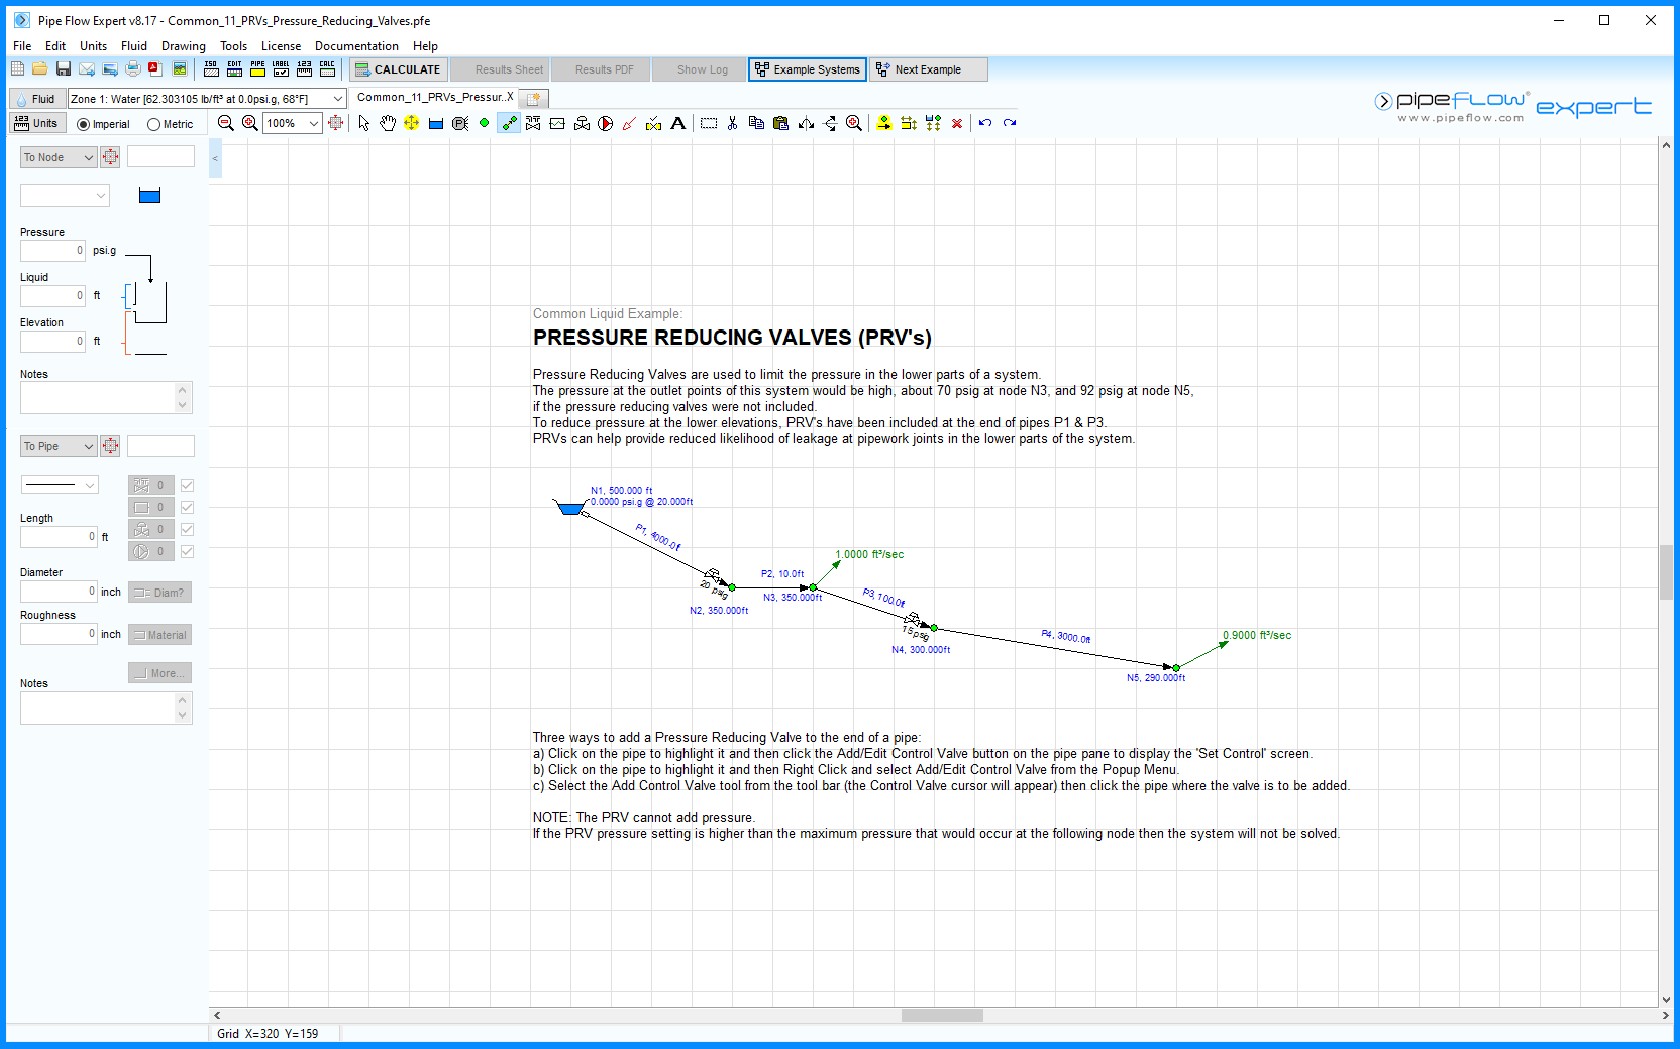
Task: Click the Redo arrow icon
Action: coord(1010,123)
